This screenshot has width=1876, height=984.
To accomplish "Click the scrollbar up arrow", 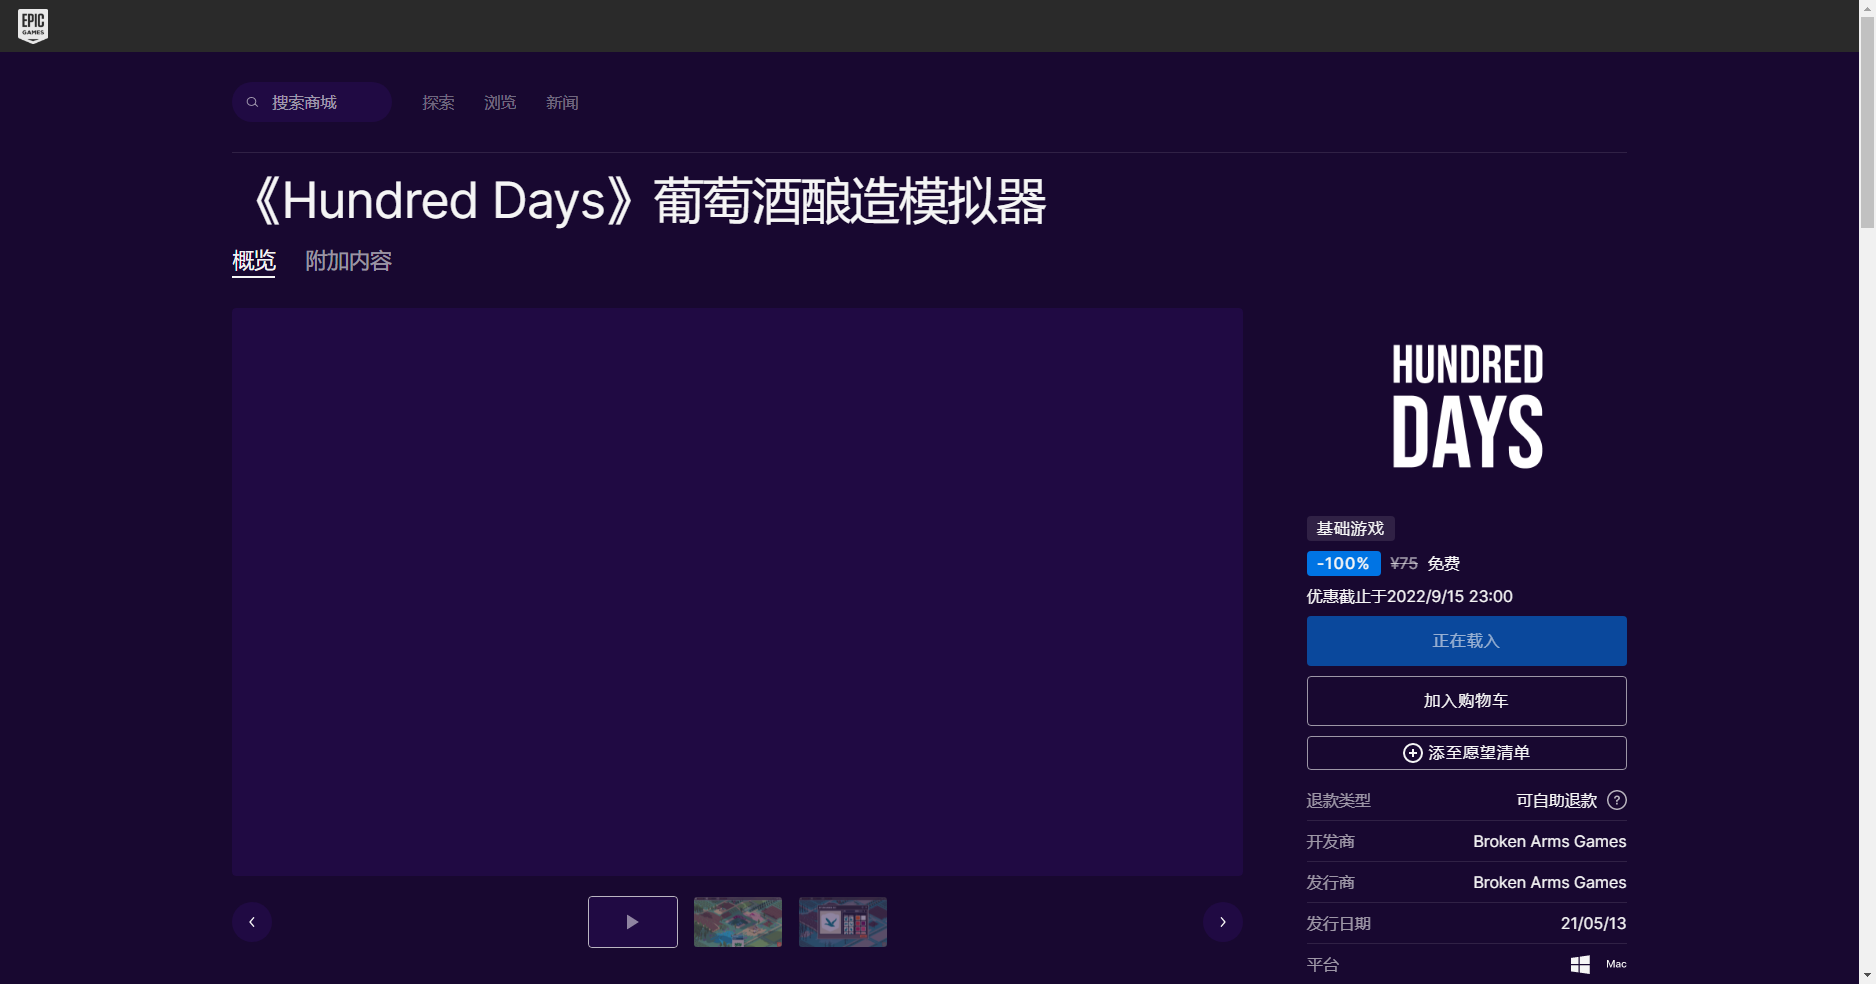I will (x=1867, y=7).
